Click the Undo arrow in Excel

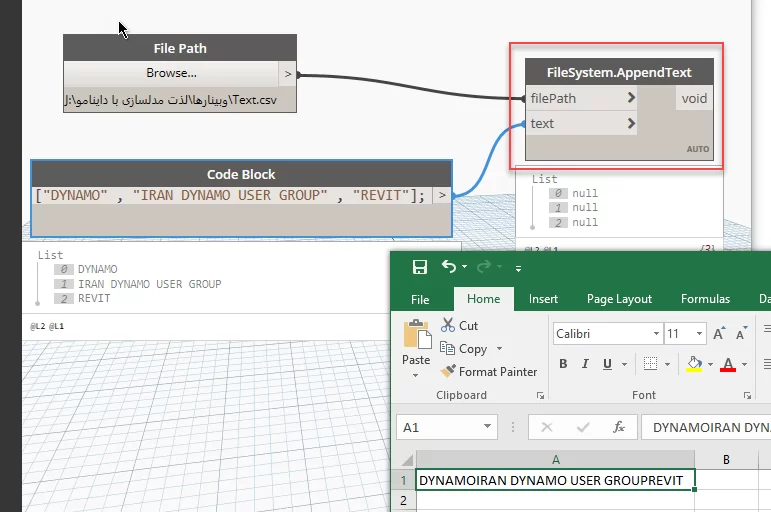point(449,267)
